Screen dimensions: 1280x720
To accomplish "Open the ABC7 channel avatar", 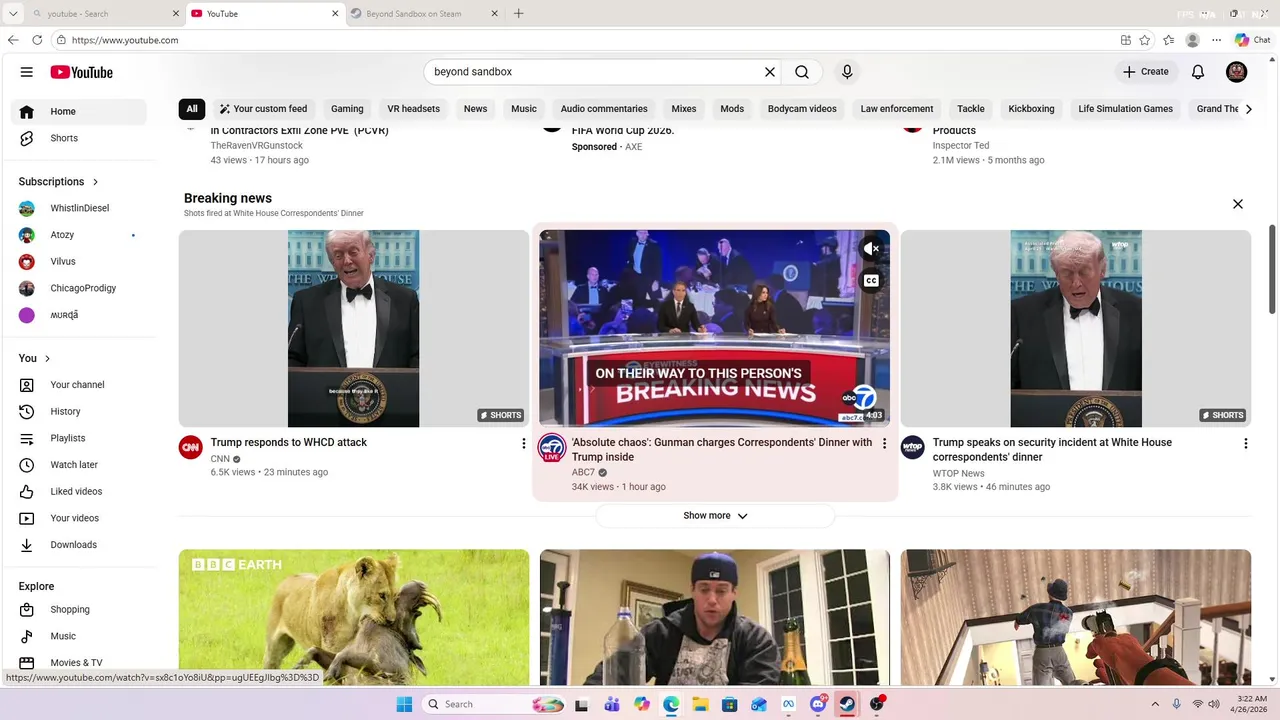I will [x=552, y=447].
